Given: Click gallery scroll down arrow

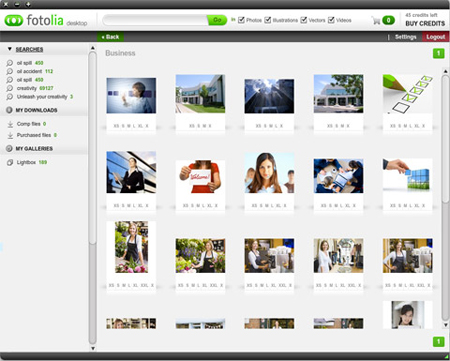Looking at the screenshot, I should coord(445,325).
